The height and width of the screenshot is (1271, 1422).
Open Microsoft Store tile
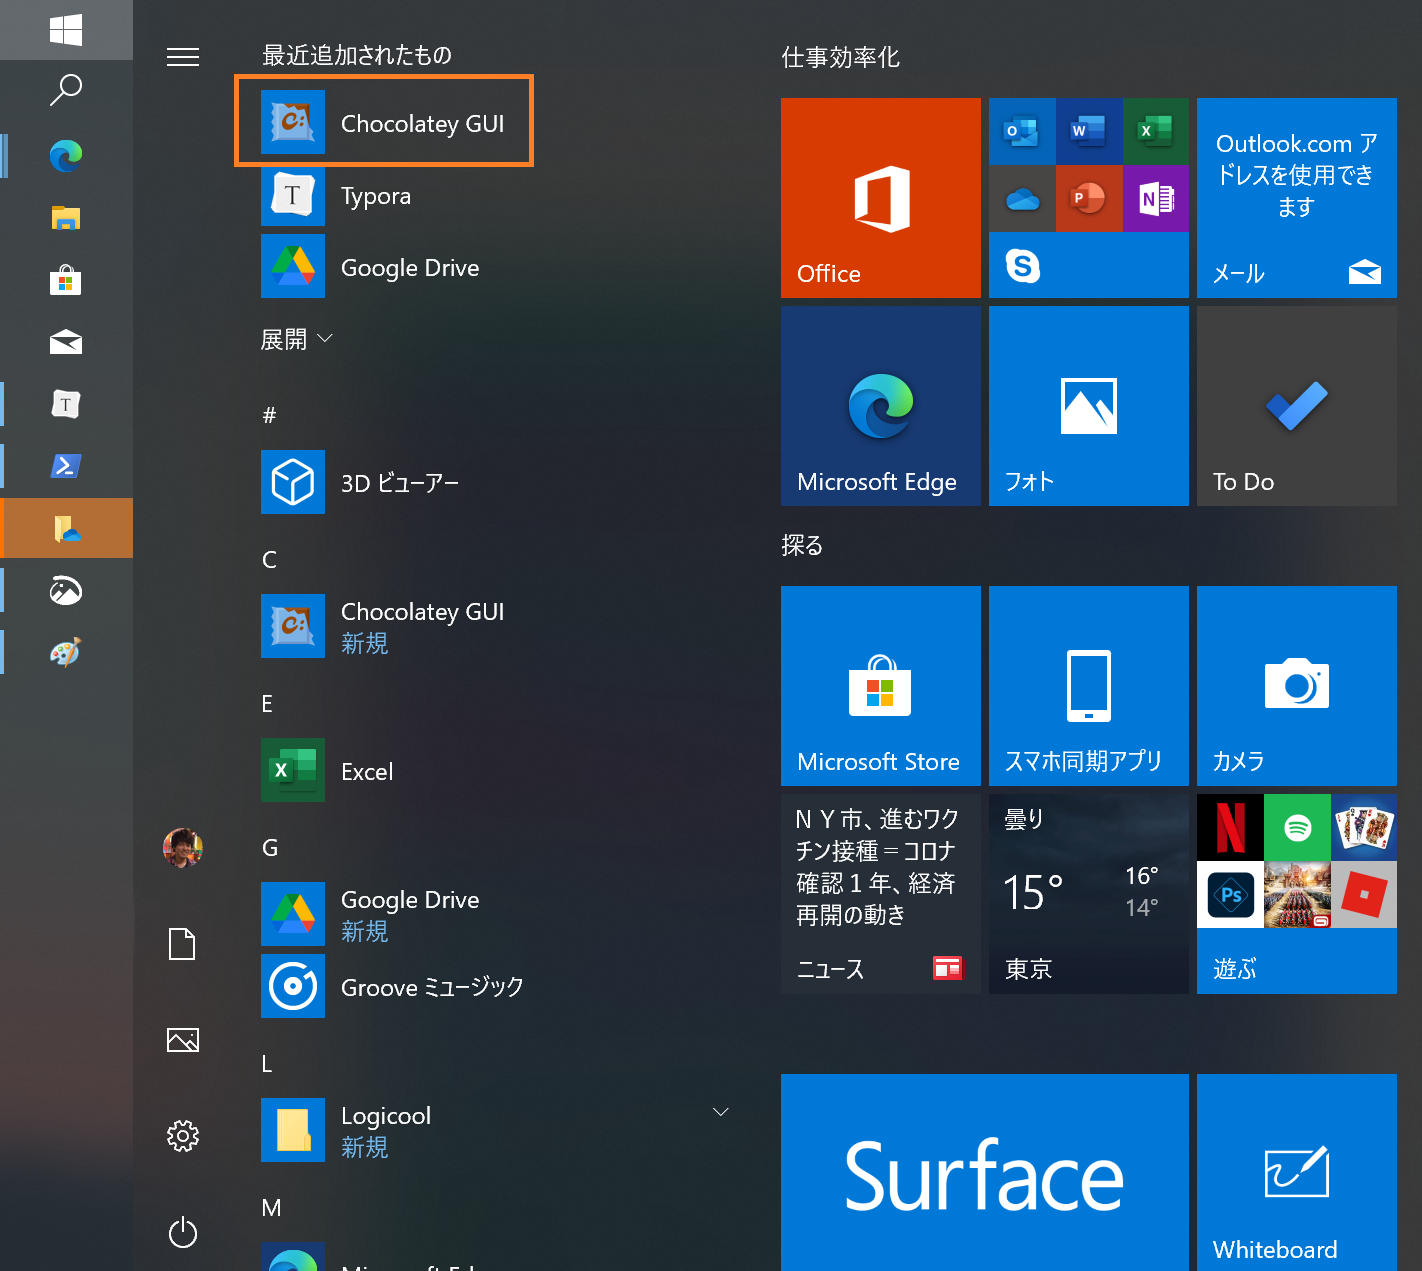tap(881, 686)
